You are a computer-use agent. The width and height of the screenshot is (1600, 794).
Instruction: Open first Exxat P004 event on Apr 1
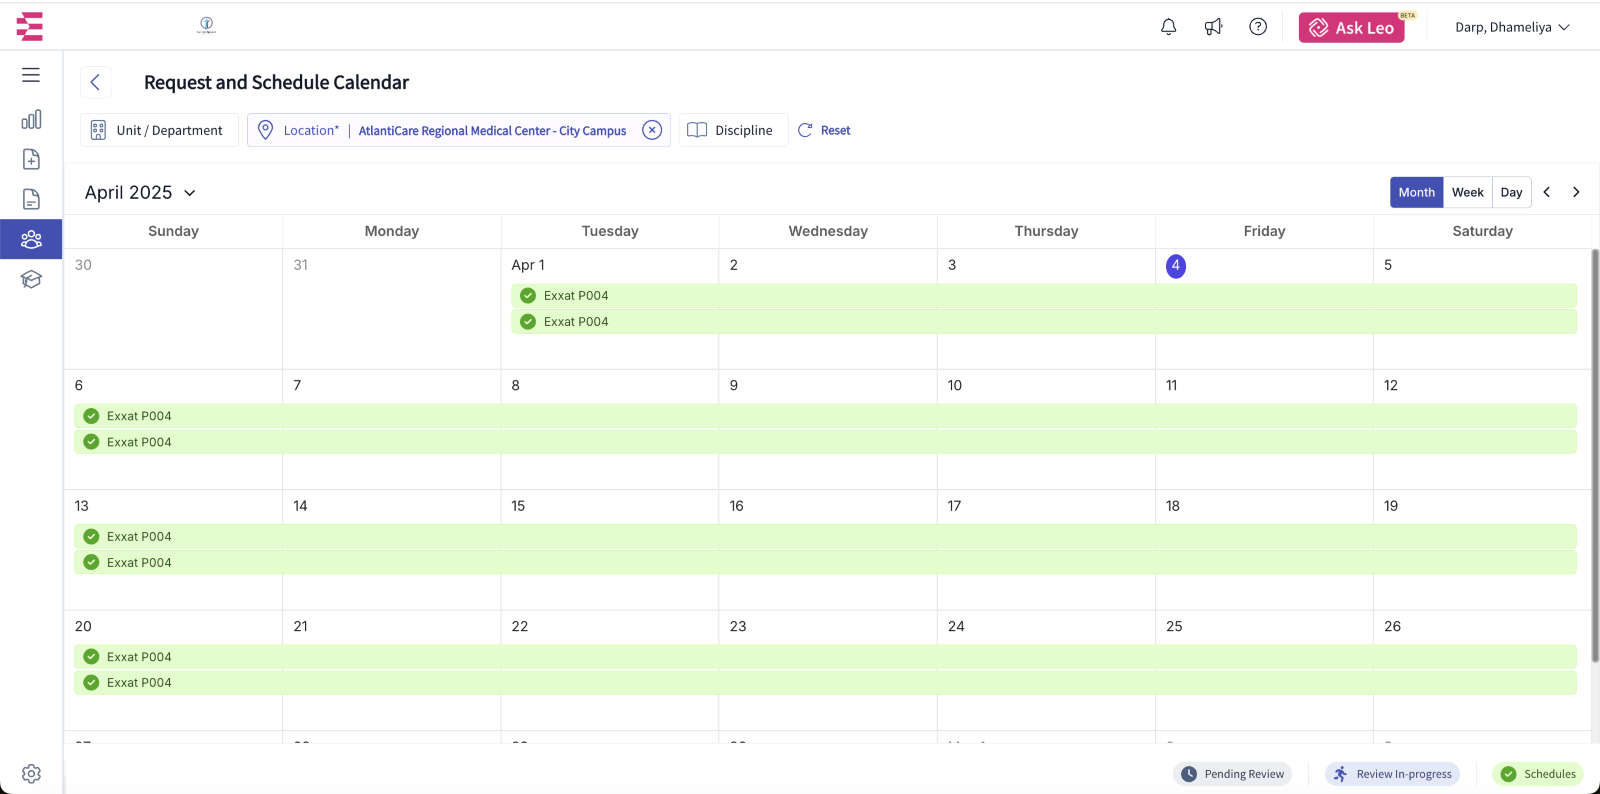pyautogui.click(x=1044, y=295)
